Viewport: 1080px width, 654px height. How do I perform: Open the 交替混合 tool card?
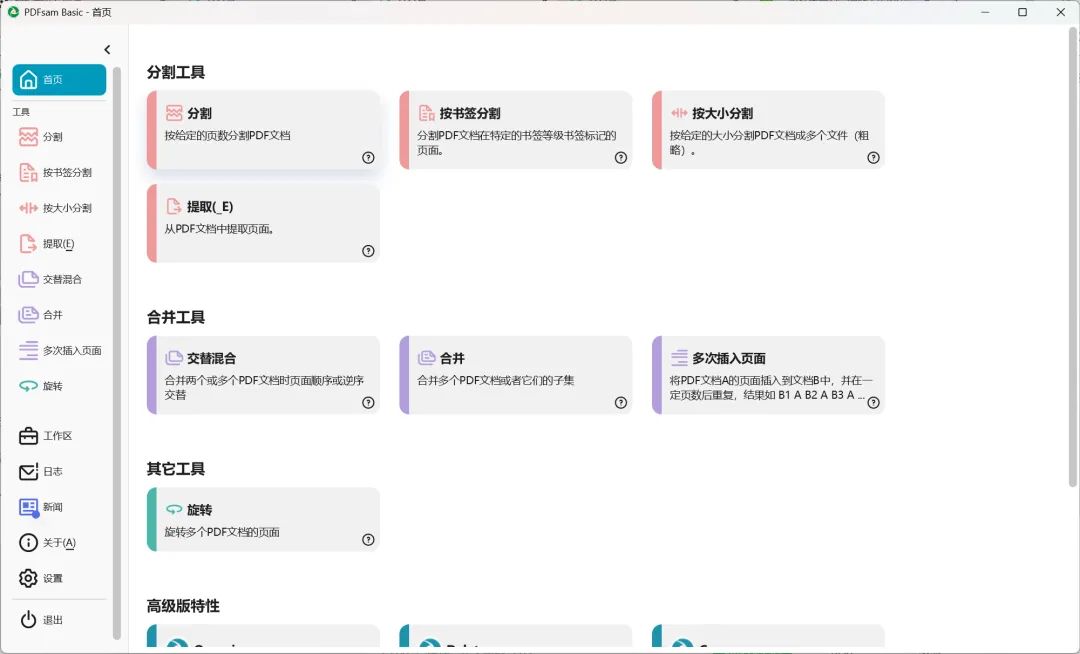[x=263, y=375]
